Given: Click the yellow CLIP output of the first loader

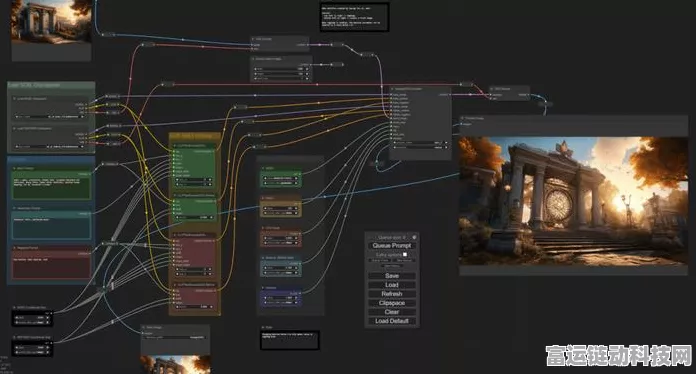Looking at the screenshot, I should click(87, 108).
